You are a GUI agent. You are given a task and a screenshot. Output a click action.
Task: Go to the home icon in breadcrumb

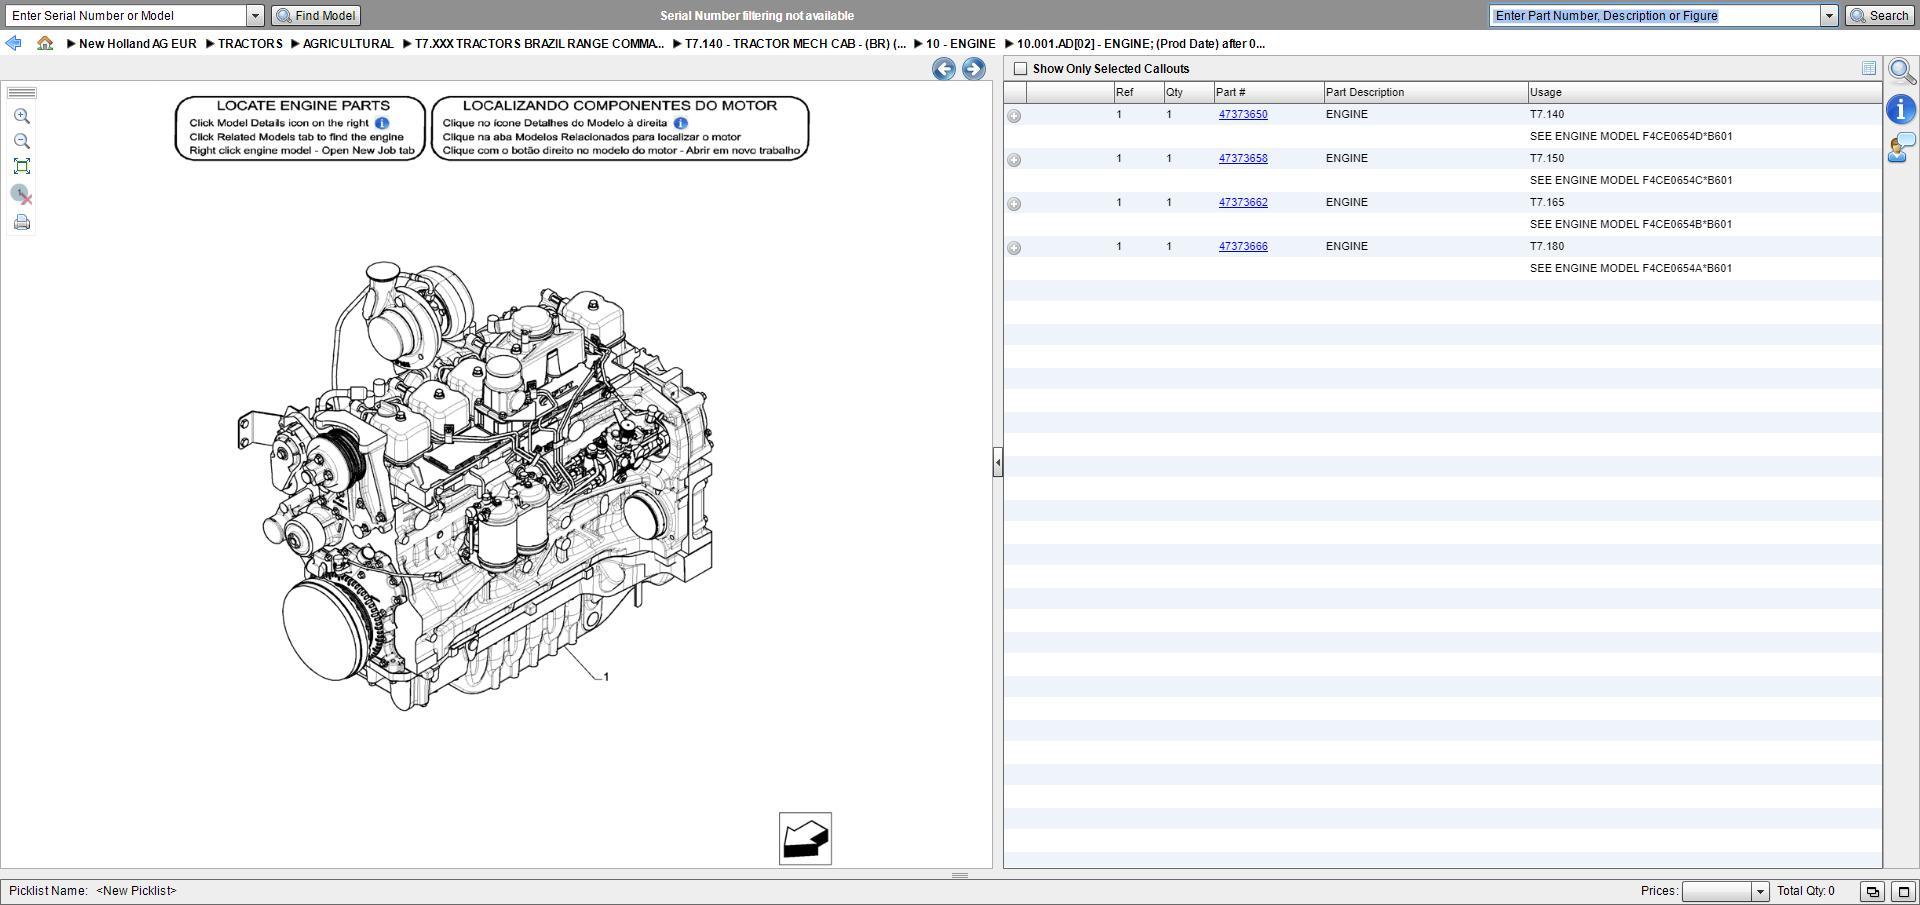point(45,43)
